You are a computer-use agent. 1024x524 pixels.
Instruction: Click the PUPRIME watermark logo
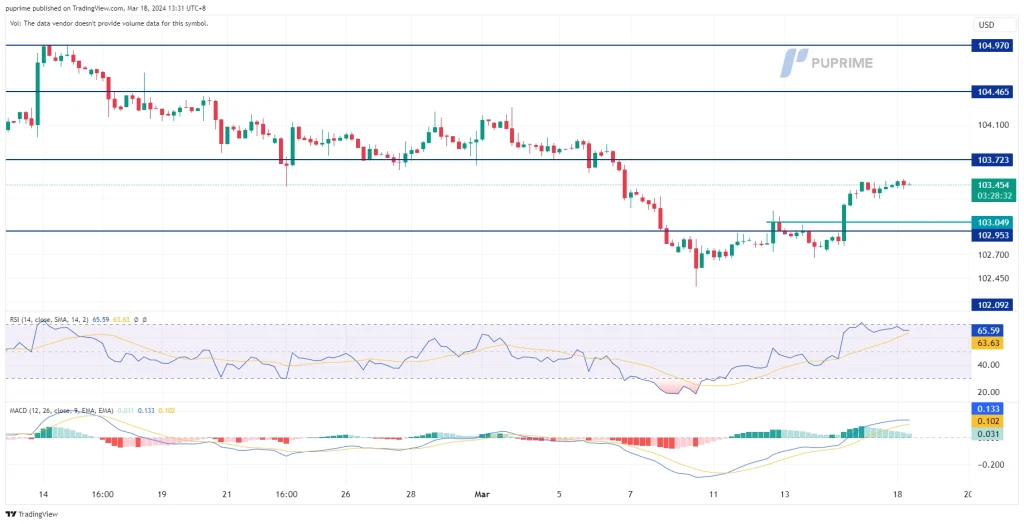pos(827,62)
